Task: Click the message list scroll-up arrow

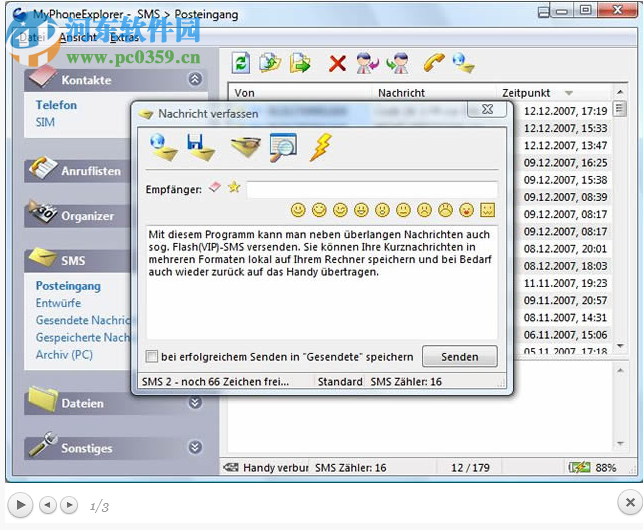Action: coord(620,92)
